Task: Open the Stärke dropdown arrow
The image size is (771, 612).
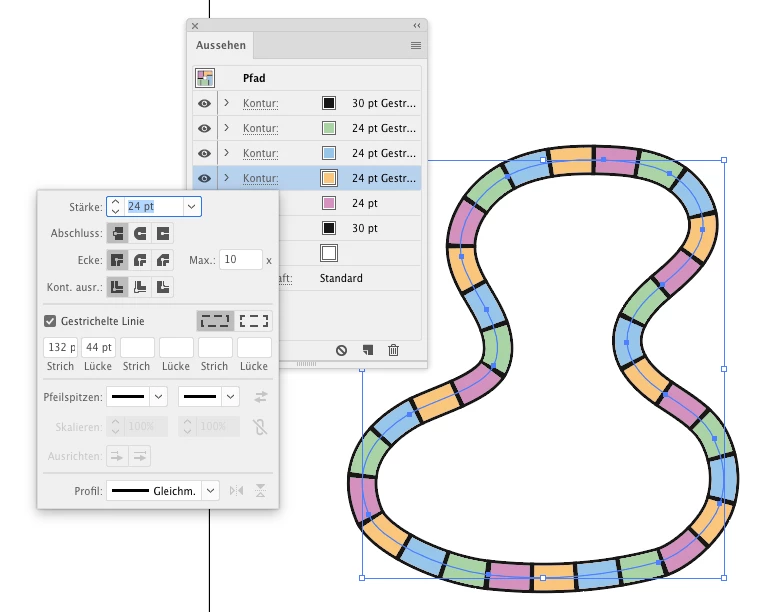Action: click(192, 207)
